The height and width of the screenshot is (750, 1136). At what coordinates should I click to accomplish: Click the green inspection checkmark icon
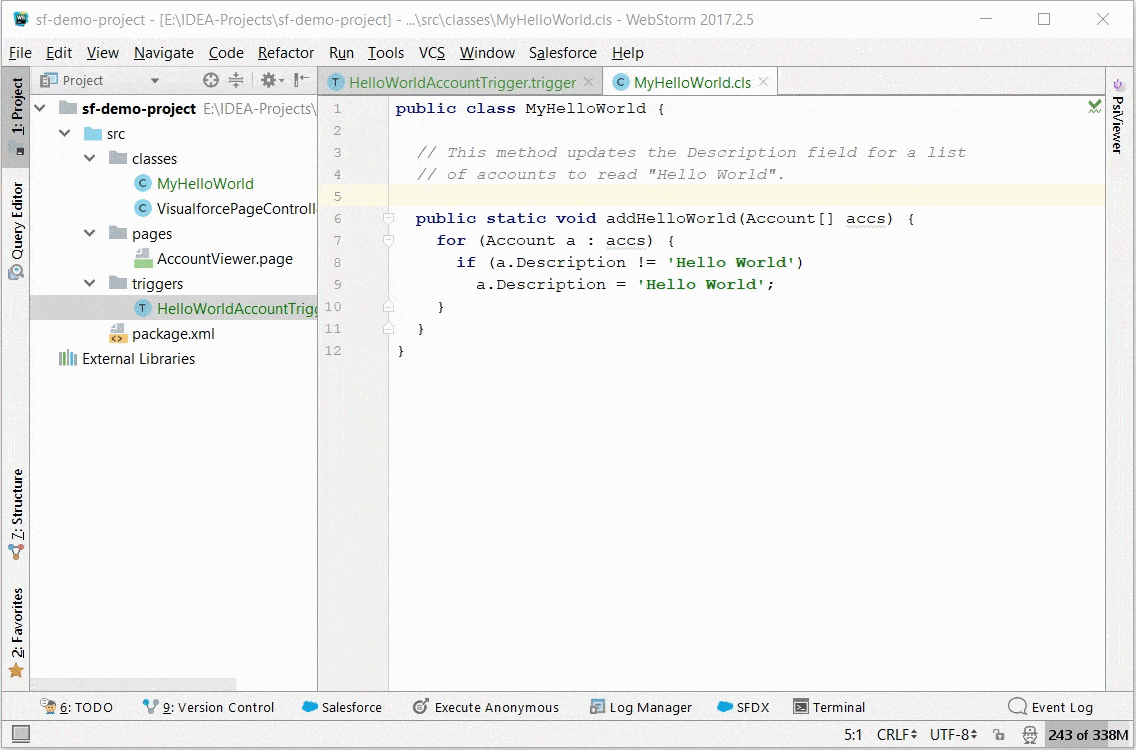coord(1094,107)
